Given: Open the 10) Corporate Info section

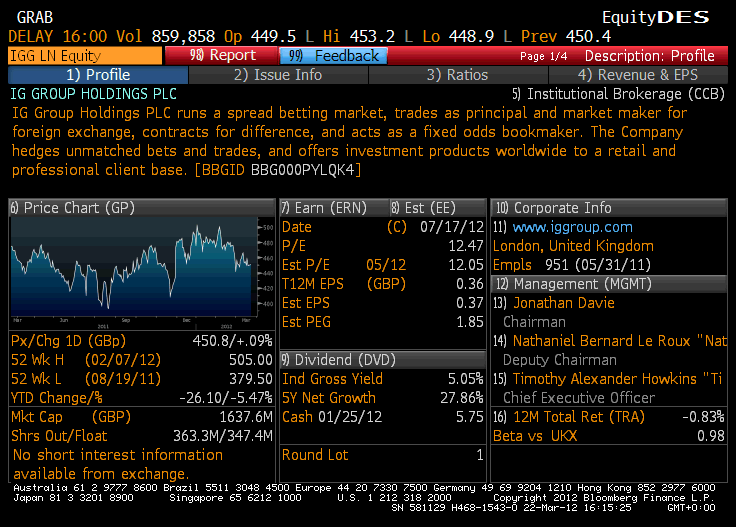Looking at the screenshot, I should 609,208.
